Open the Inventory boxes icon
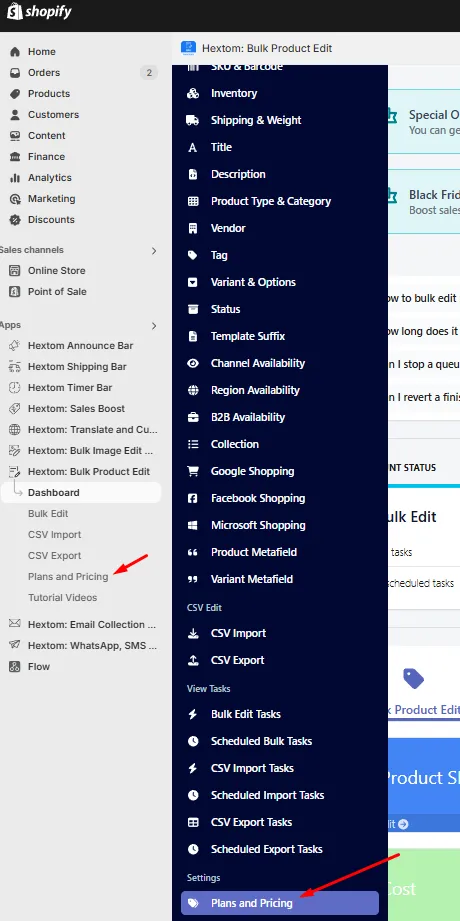The image size is (460, 921). pyautogui.click(x=193, y=93)
